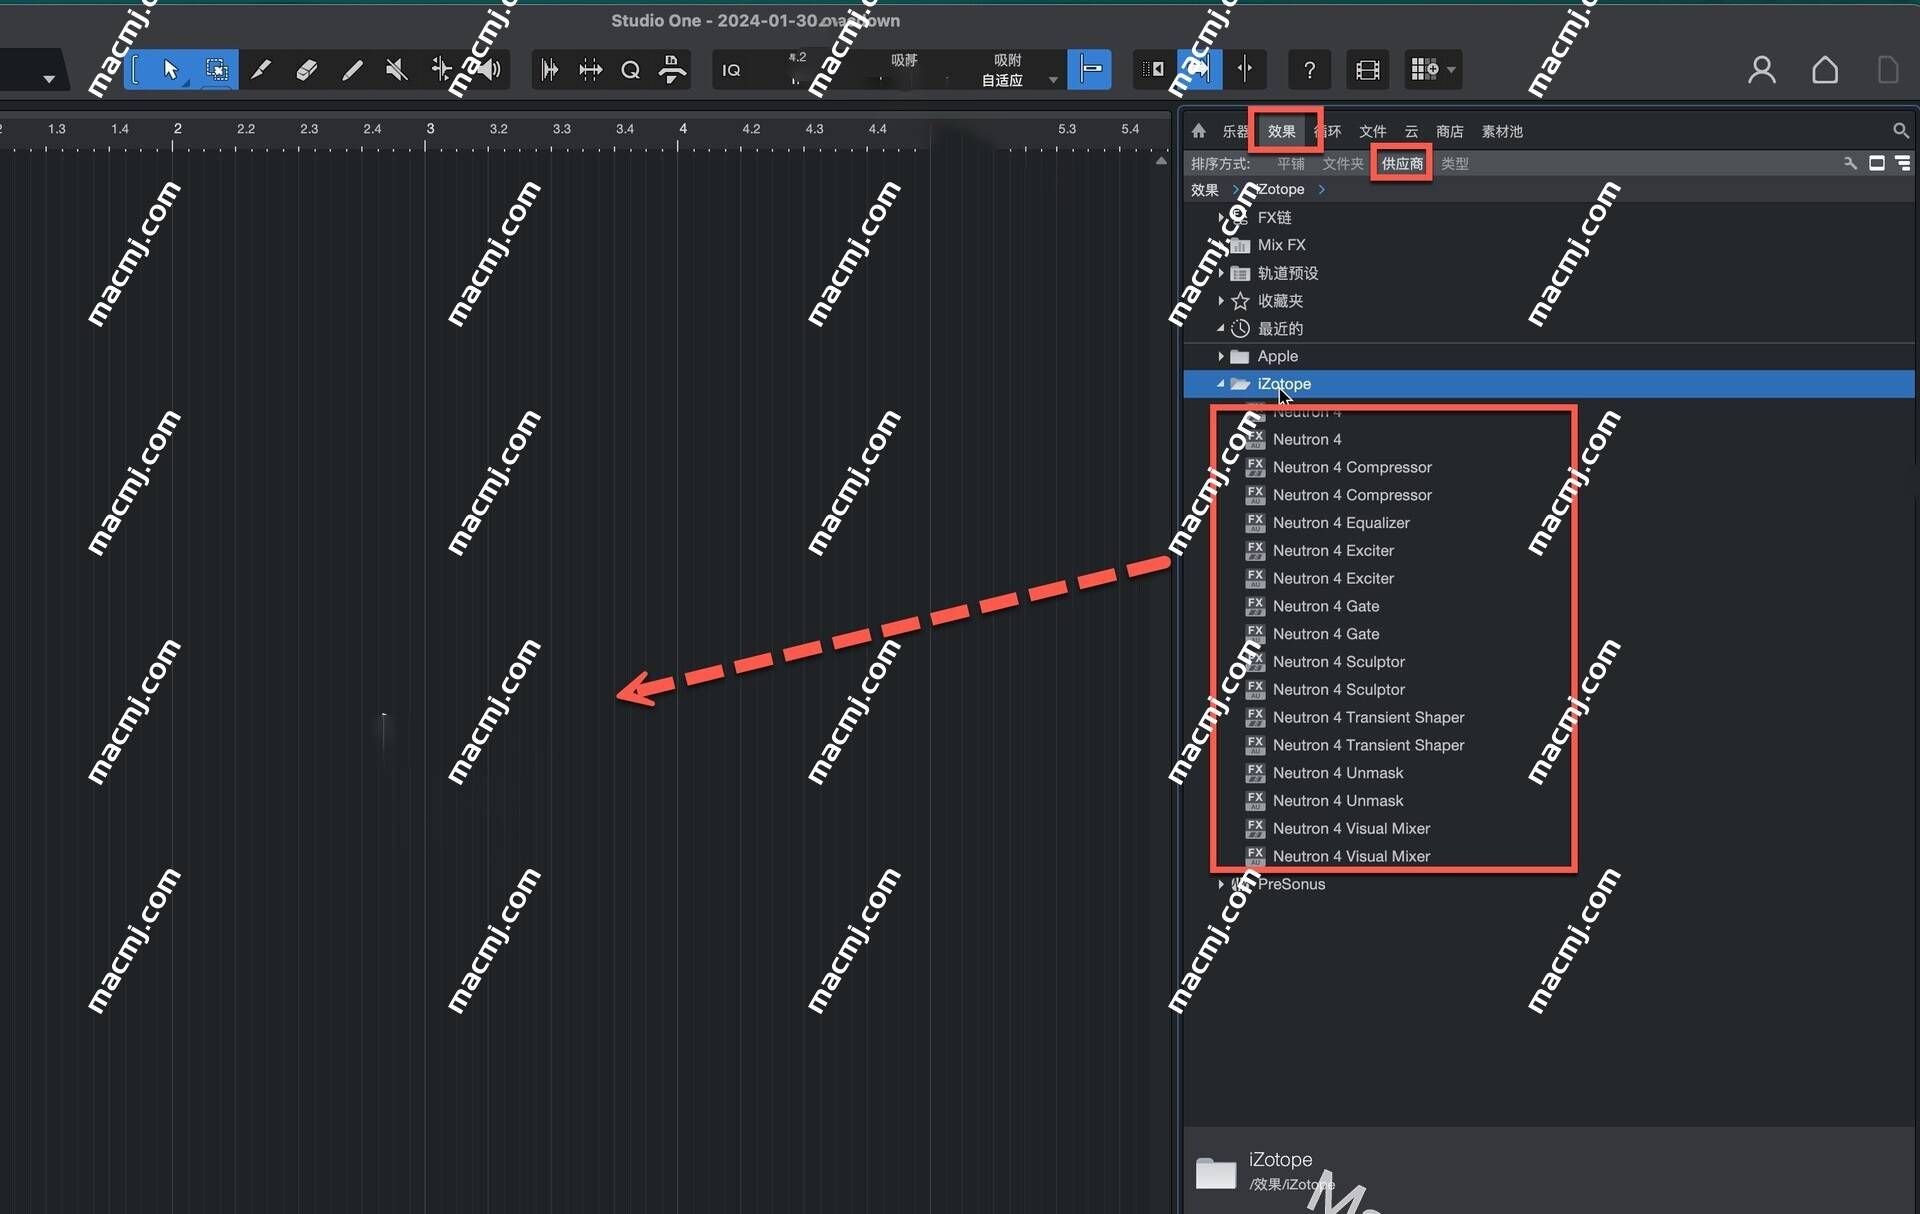Select the Mute tool
This screenshot has width=1920, height=1214.
396,69
